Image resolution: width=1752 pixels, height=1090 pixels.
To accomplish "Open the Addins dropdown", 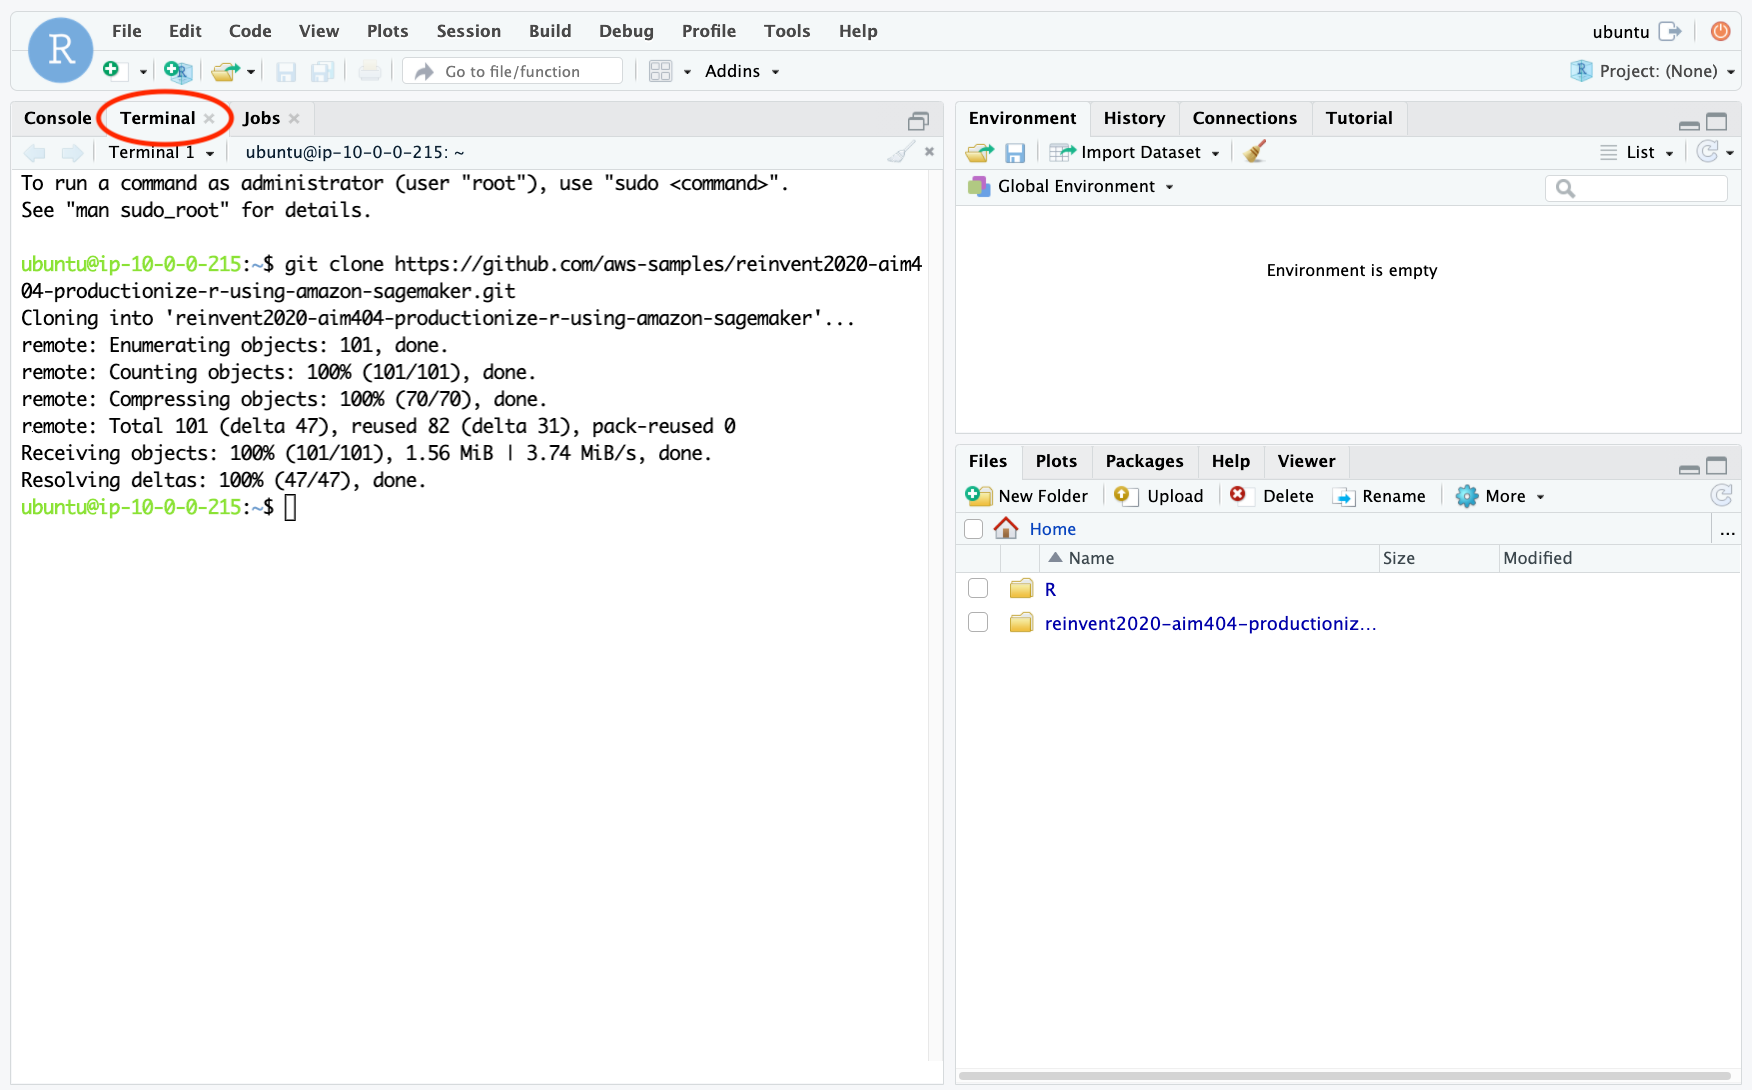I will pyautogui.click(x=742, y=71).
